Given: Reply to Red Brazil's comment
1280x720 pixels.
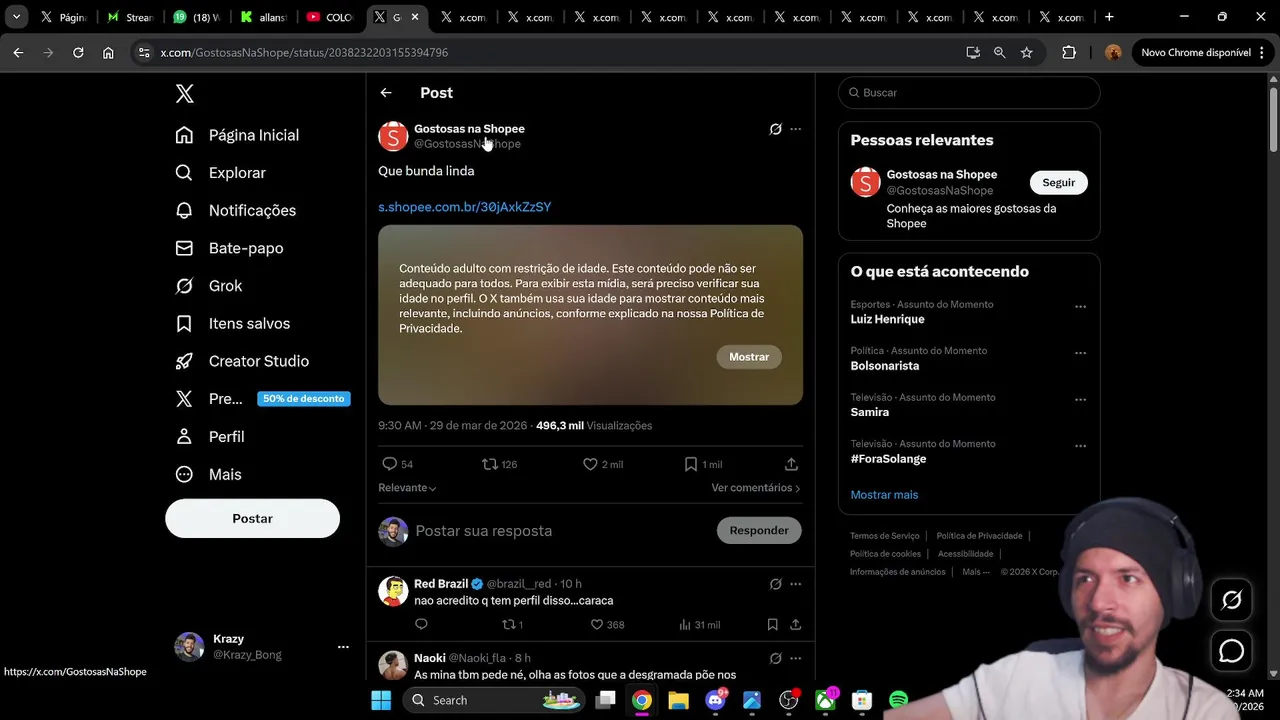Looking at the screenshot, I should pos(421,624).
